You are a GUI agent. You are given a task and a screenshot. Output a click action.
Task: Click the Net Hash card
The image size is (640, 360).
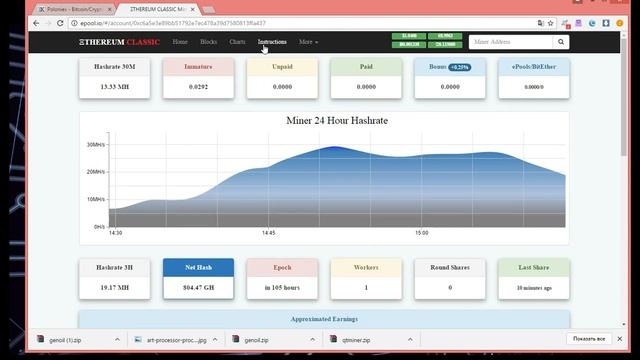(x=198, y=279)
